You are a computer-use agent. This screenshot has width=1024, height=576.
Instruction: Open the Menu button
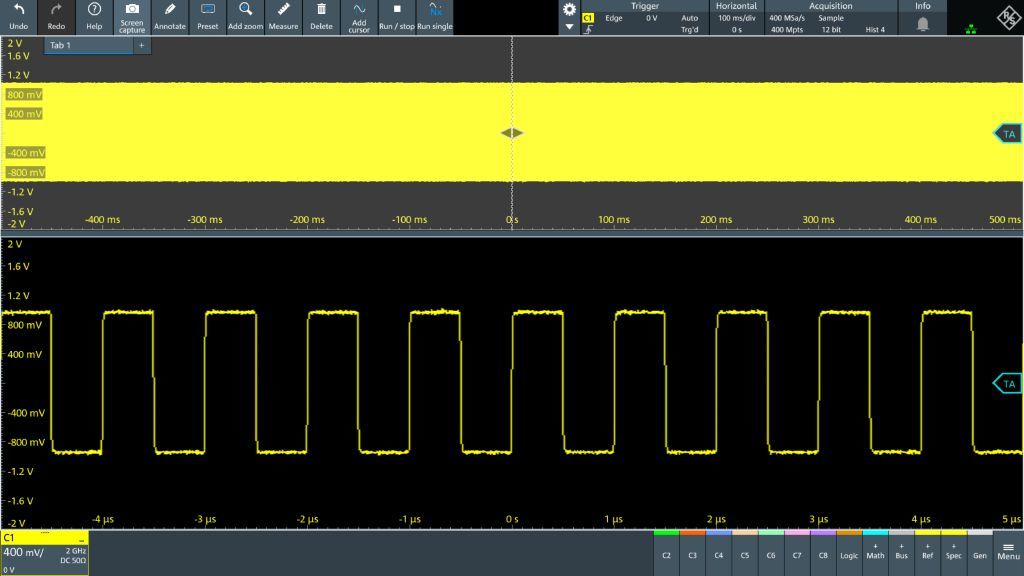point(1008,552)
